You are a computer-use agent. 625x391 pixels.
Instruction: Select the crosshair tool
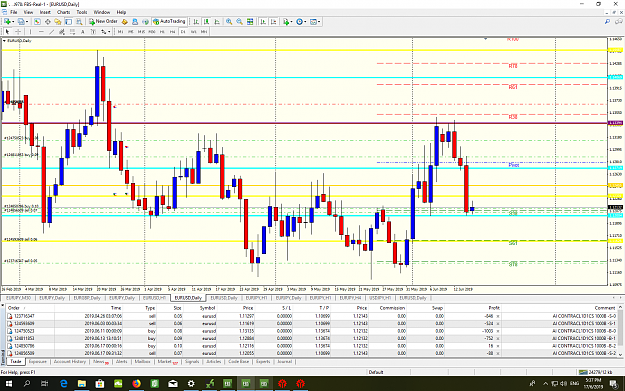click(18, 31)
